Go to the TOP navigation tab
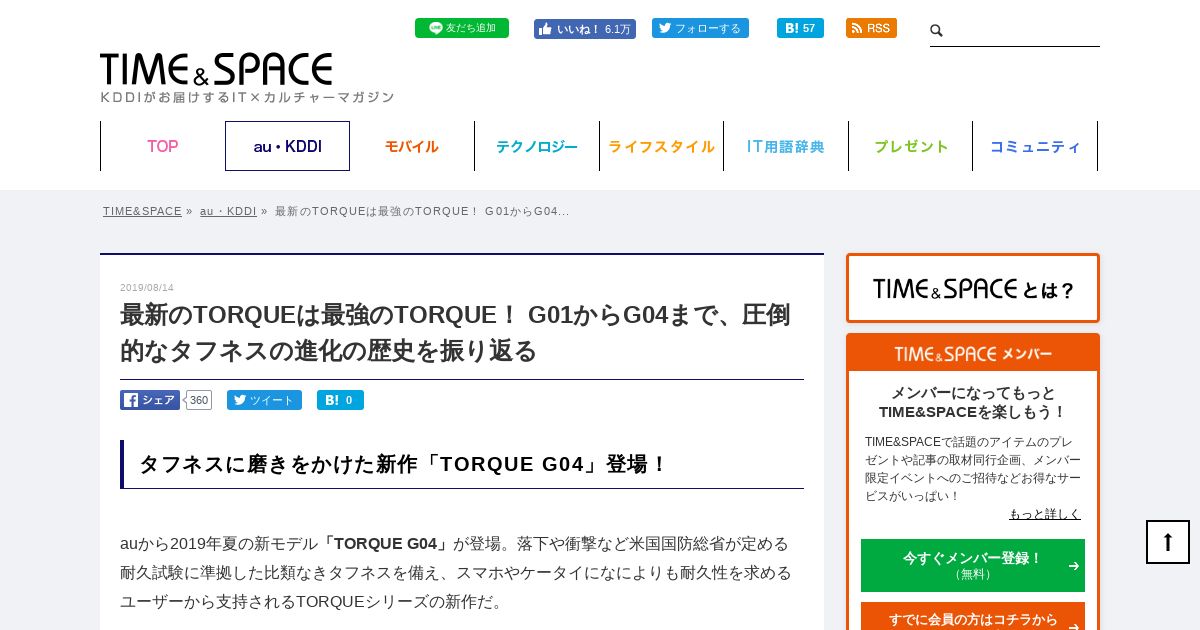1200x630 pixels. (x=163, y=146)
